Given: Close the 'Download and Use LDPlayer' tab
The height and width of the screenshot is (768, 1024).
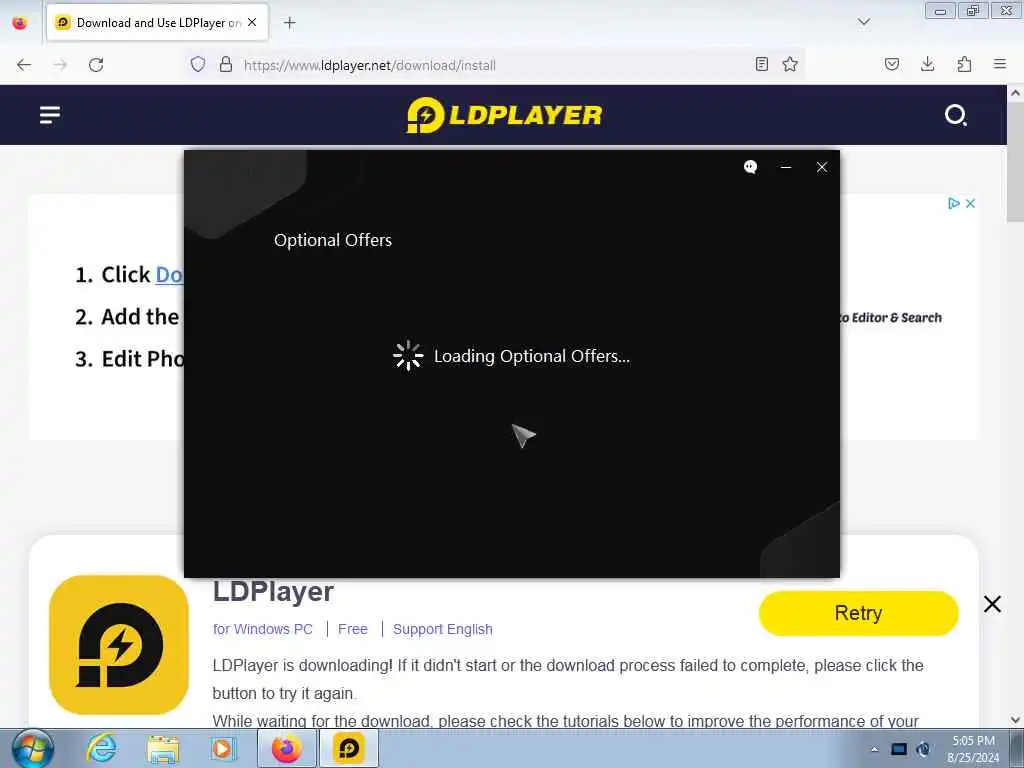Looking at the screenshot, I should click(252, 22).
